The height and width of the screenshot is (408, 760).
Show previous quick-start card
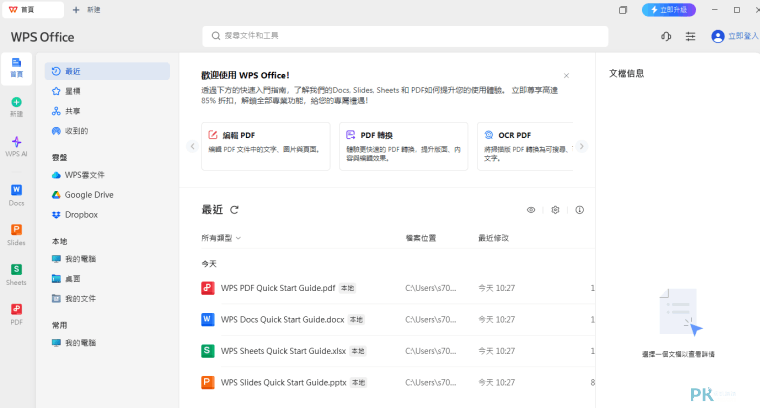pos(192,146)
